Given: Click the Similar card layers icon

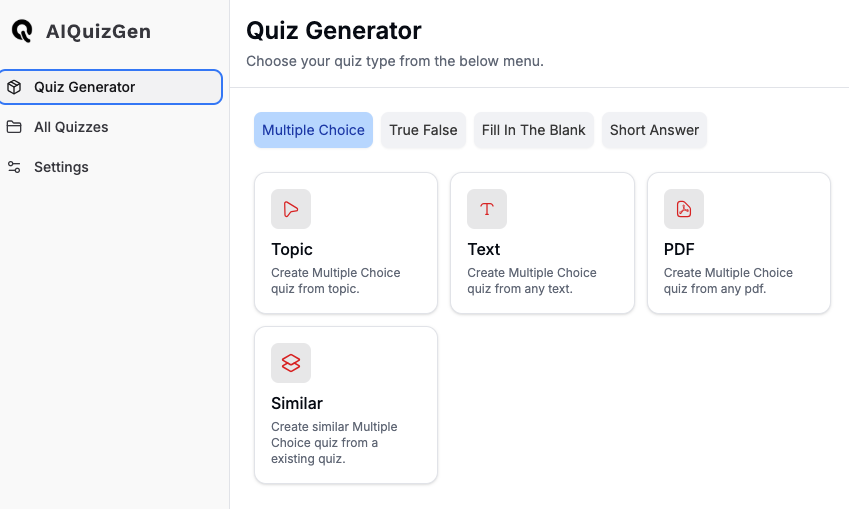Looking at the screenshot, I should point(291,363).
